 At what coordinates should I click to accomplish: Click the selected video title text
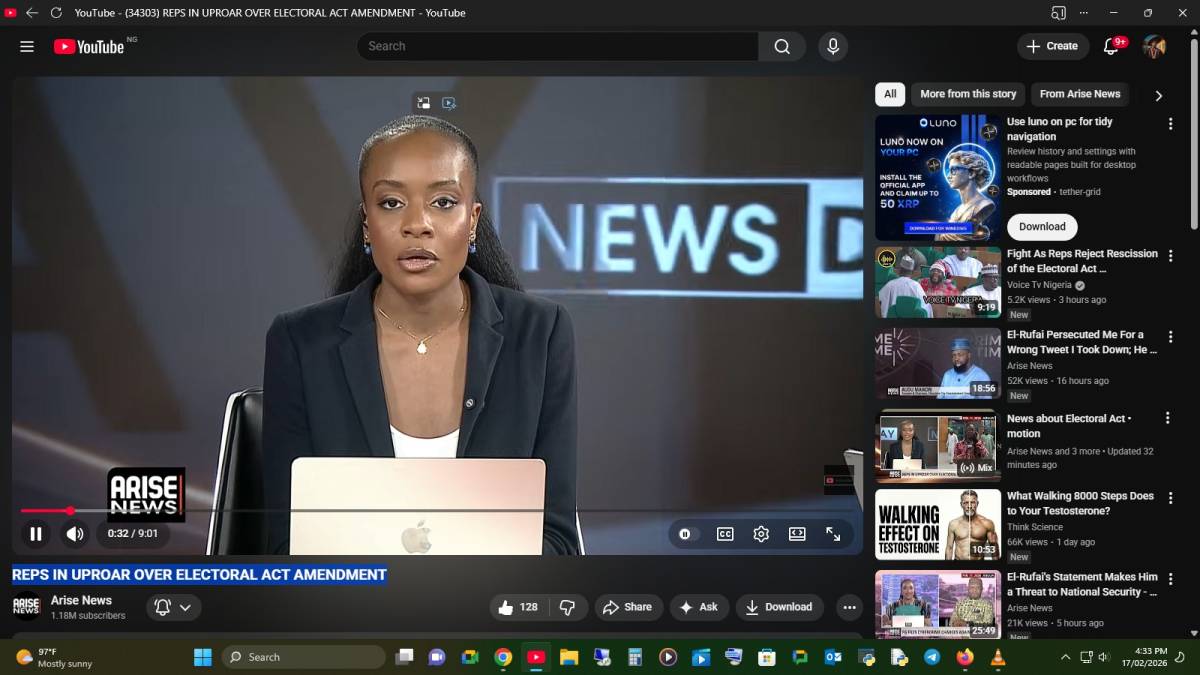click(x=199, y=575)
